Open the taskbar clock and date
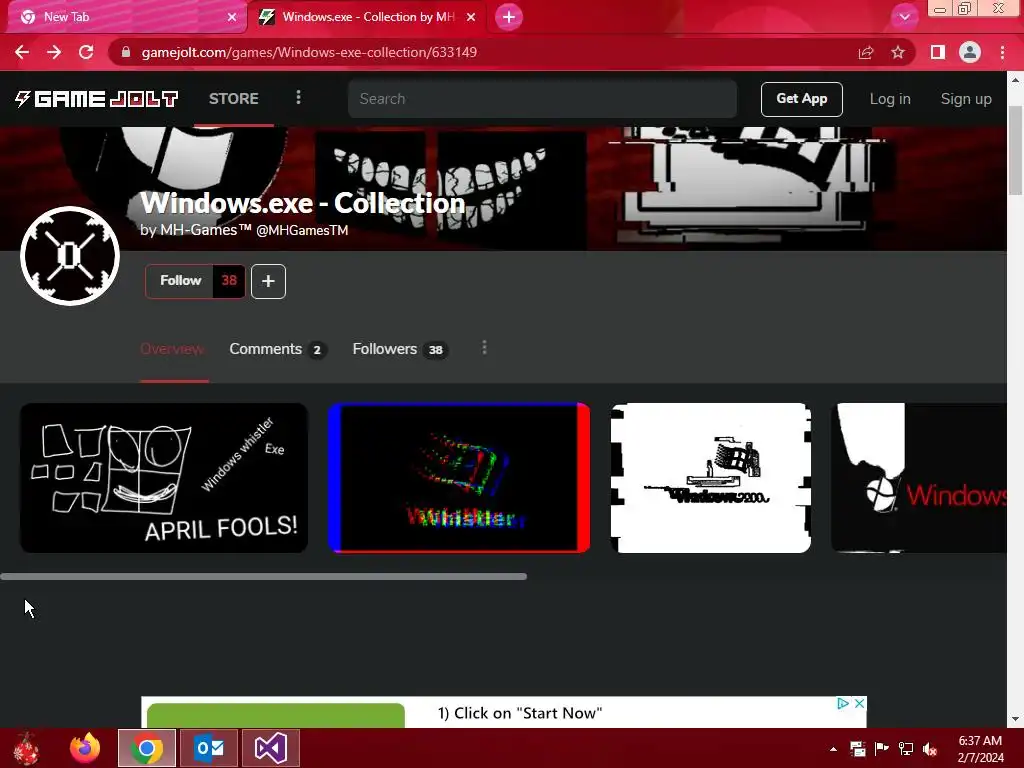Screen dimensions: 1024x768 (980, 749)
